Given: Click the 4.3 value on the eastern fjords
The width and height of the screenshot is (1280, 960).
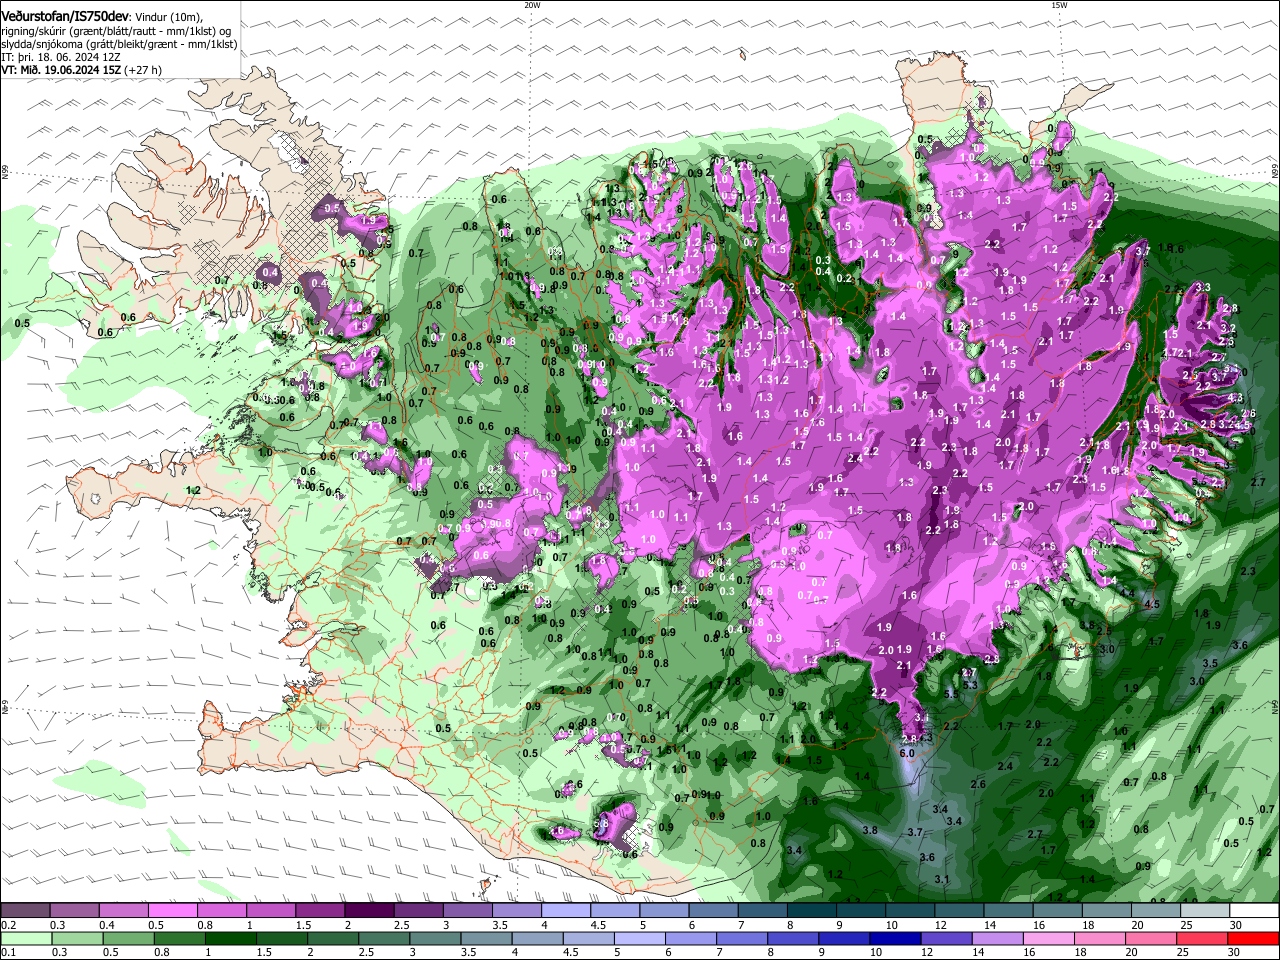Looking at the screenshot, I should (x=1234, y=398).
